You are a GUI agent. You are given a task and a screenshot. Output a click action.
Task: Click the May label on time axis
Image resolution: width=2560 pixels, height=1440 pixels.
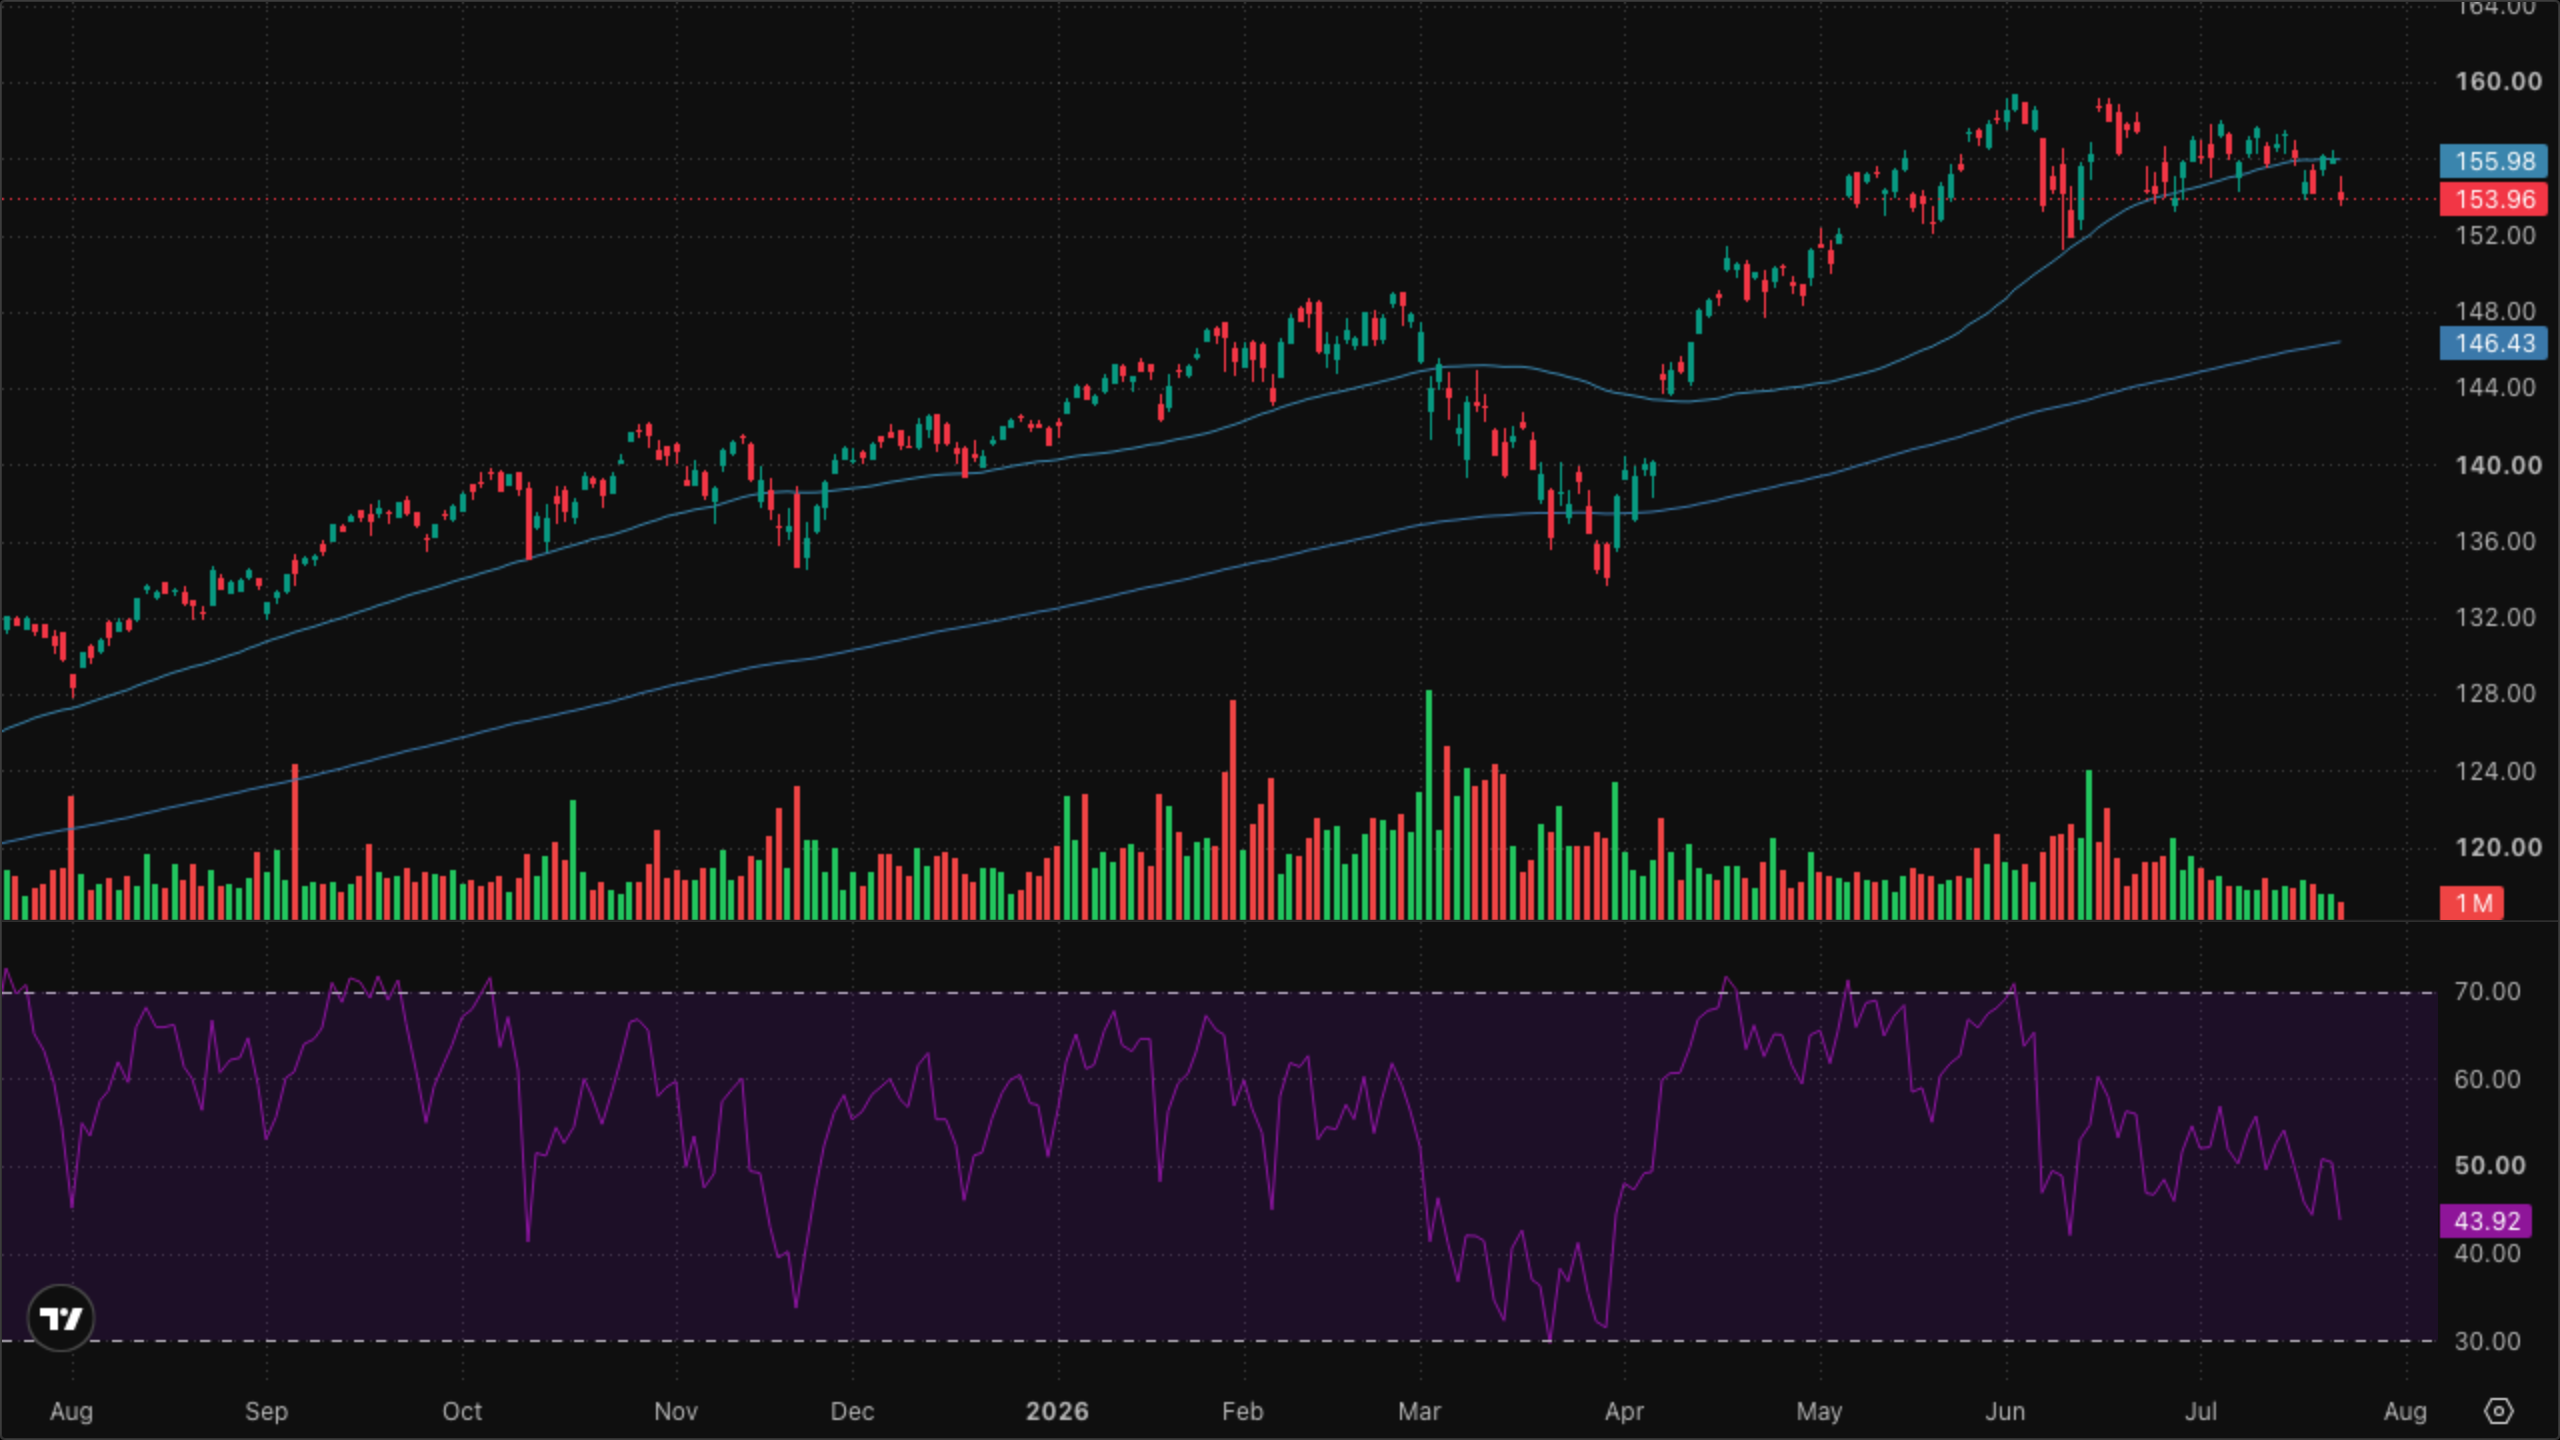(x=1819, y=1412)
